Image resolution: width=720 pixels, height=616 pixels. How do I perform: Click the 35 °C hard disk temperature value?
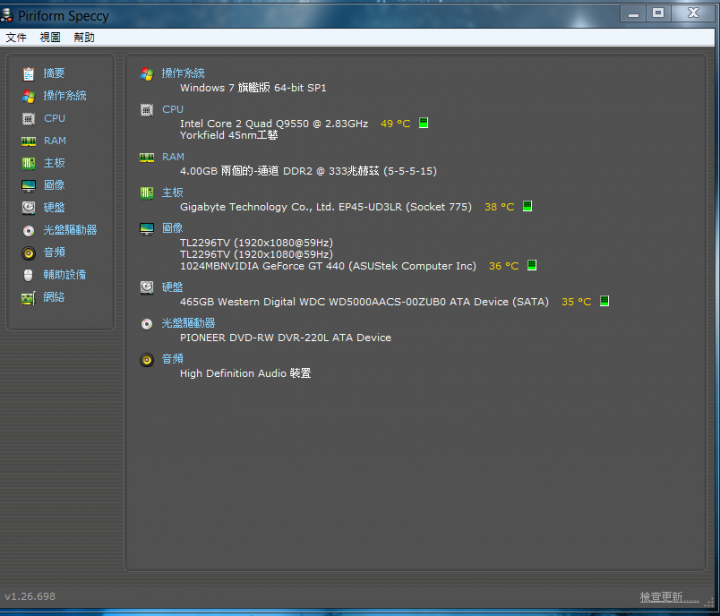576,302
